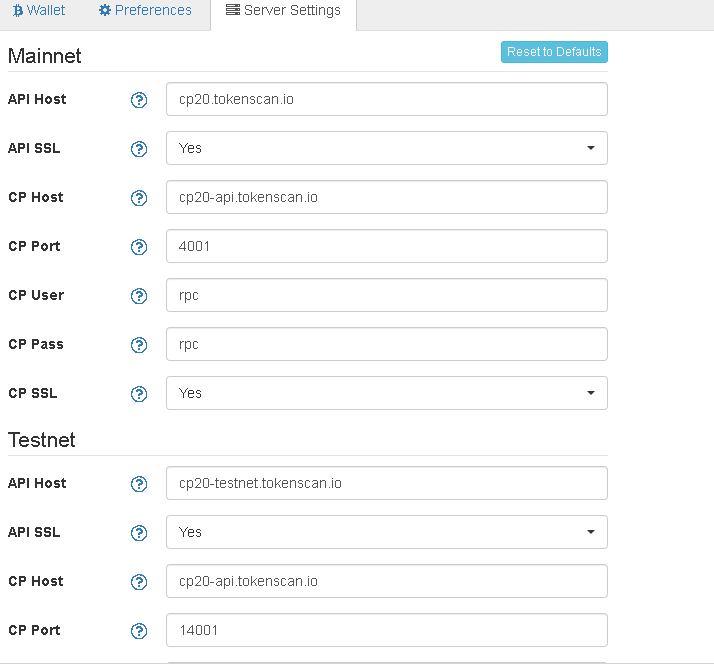Click help icon beside Testnet CP Port
The width and height of the screenshot is (714, 664).
(139, 631)
